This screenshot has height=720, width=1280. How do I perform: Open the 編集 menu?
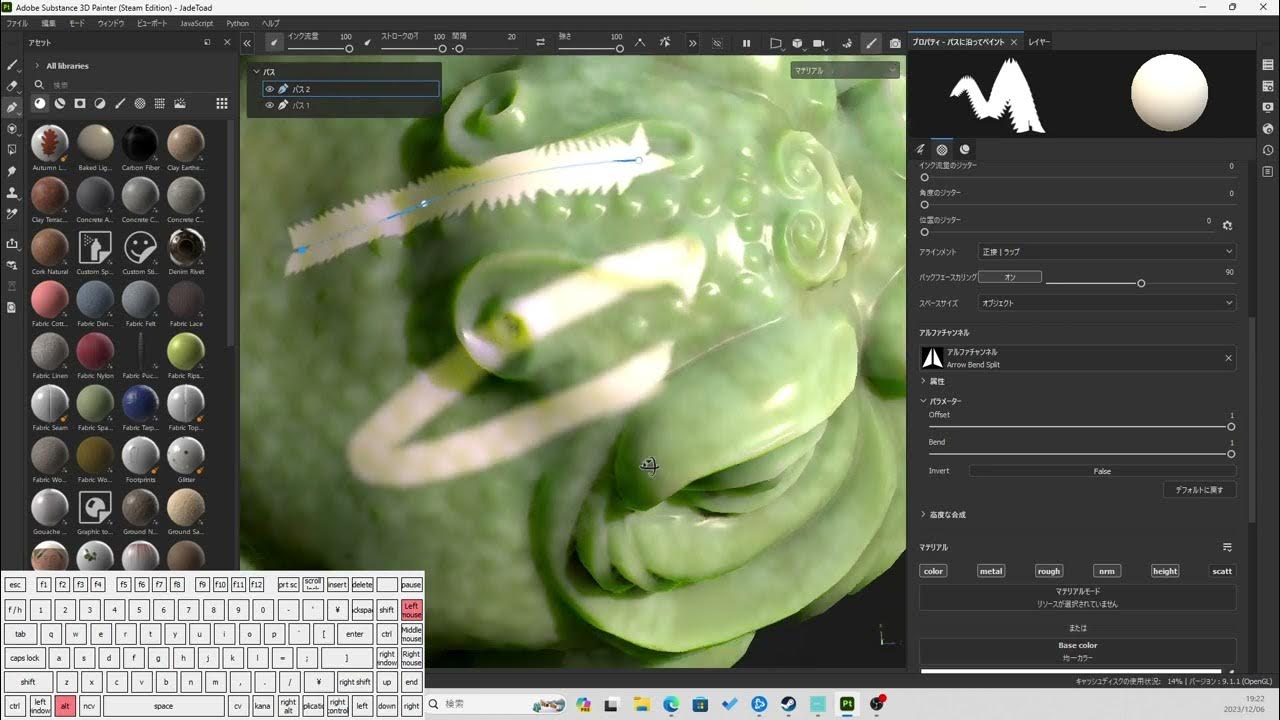pos(48,23)
